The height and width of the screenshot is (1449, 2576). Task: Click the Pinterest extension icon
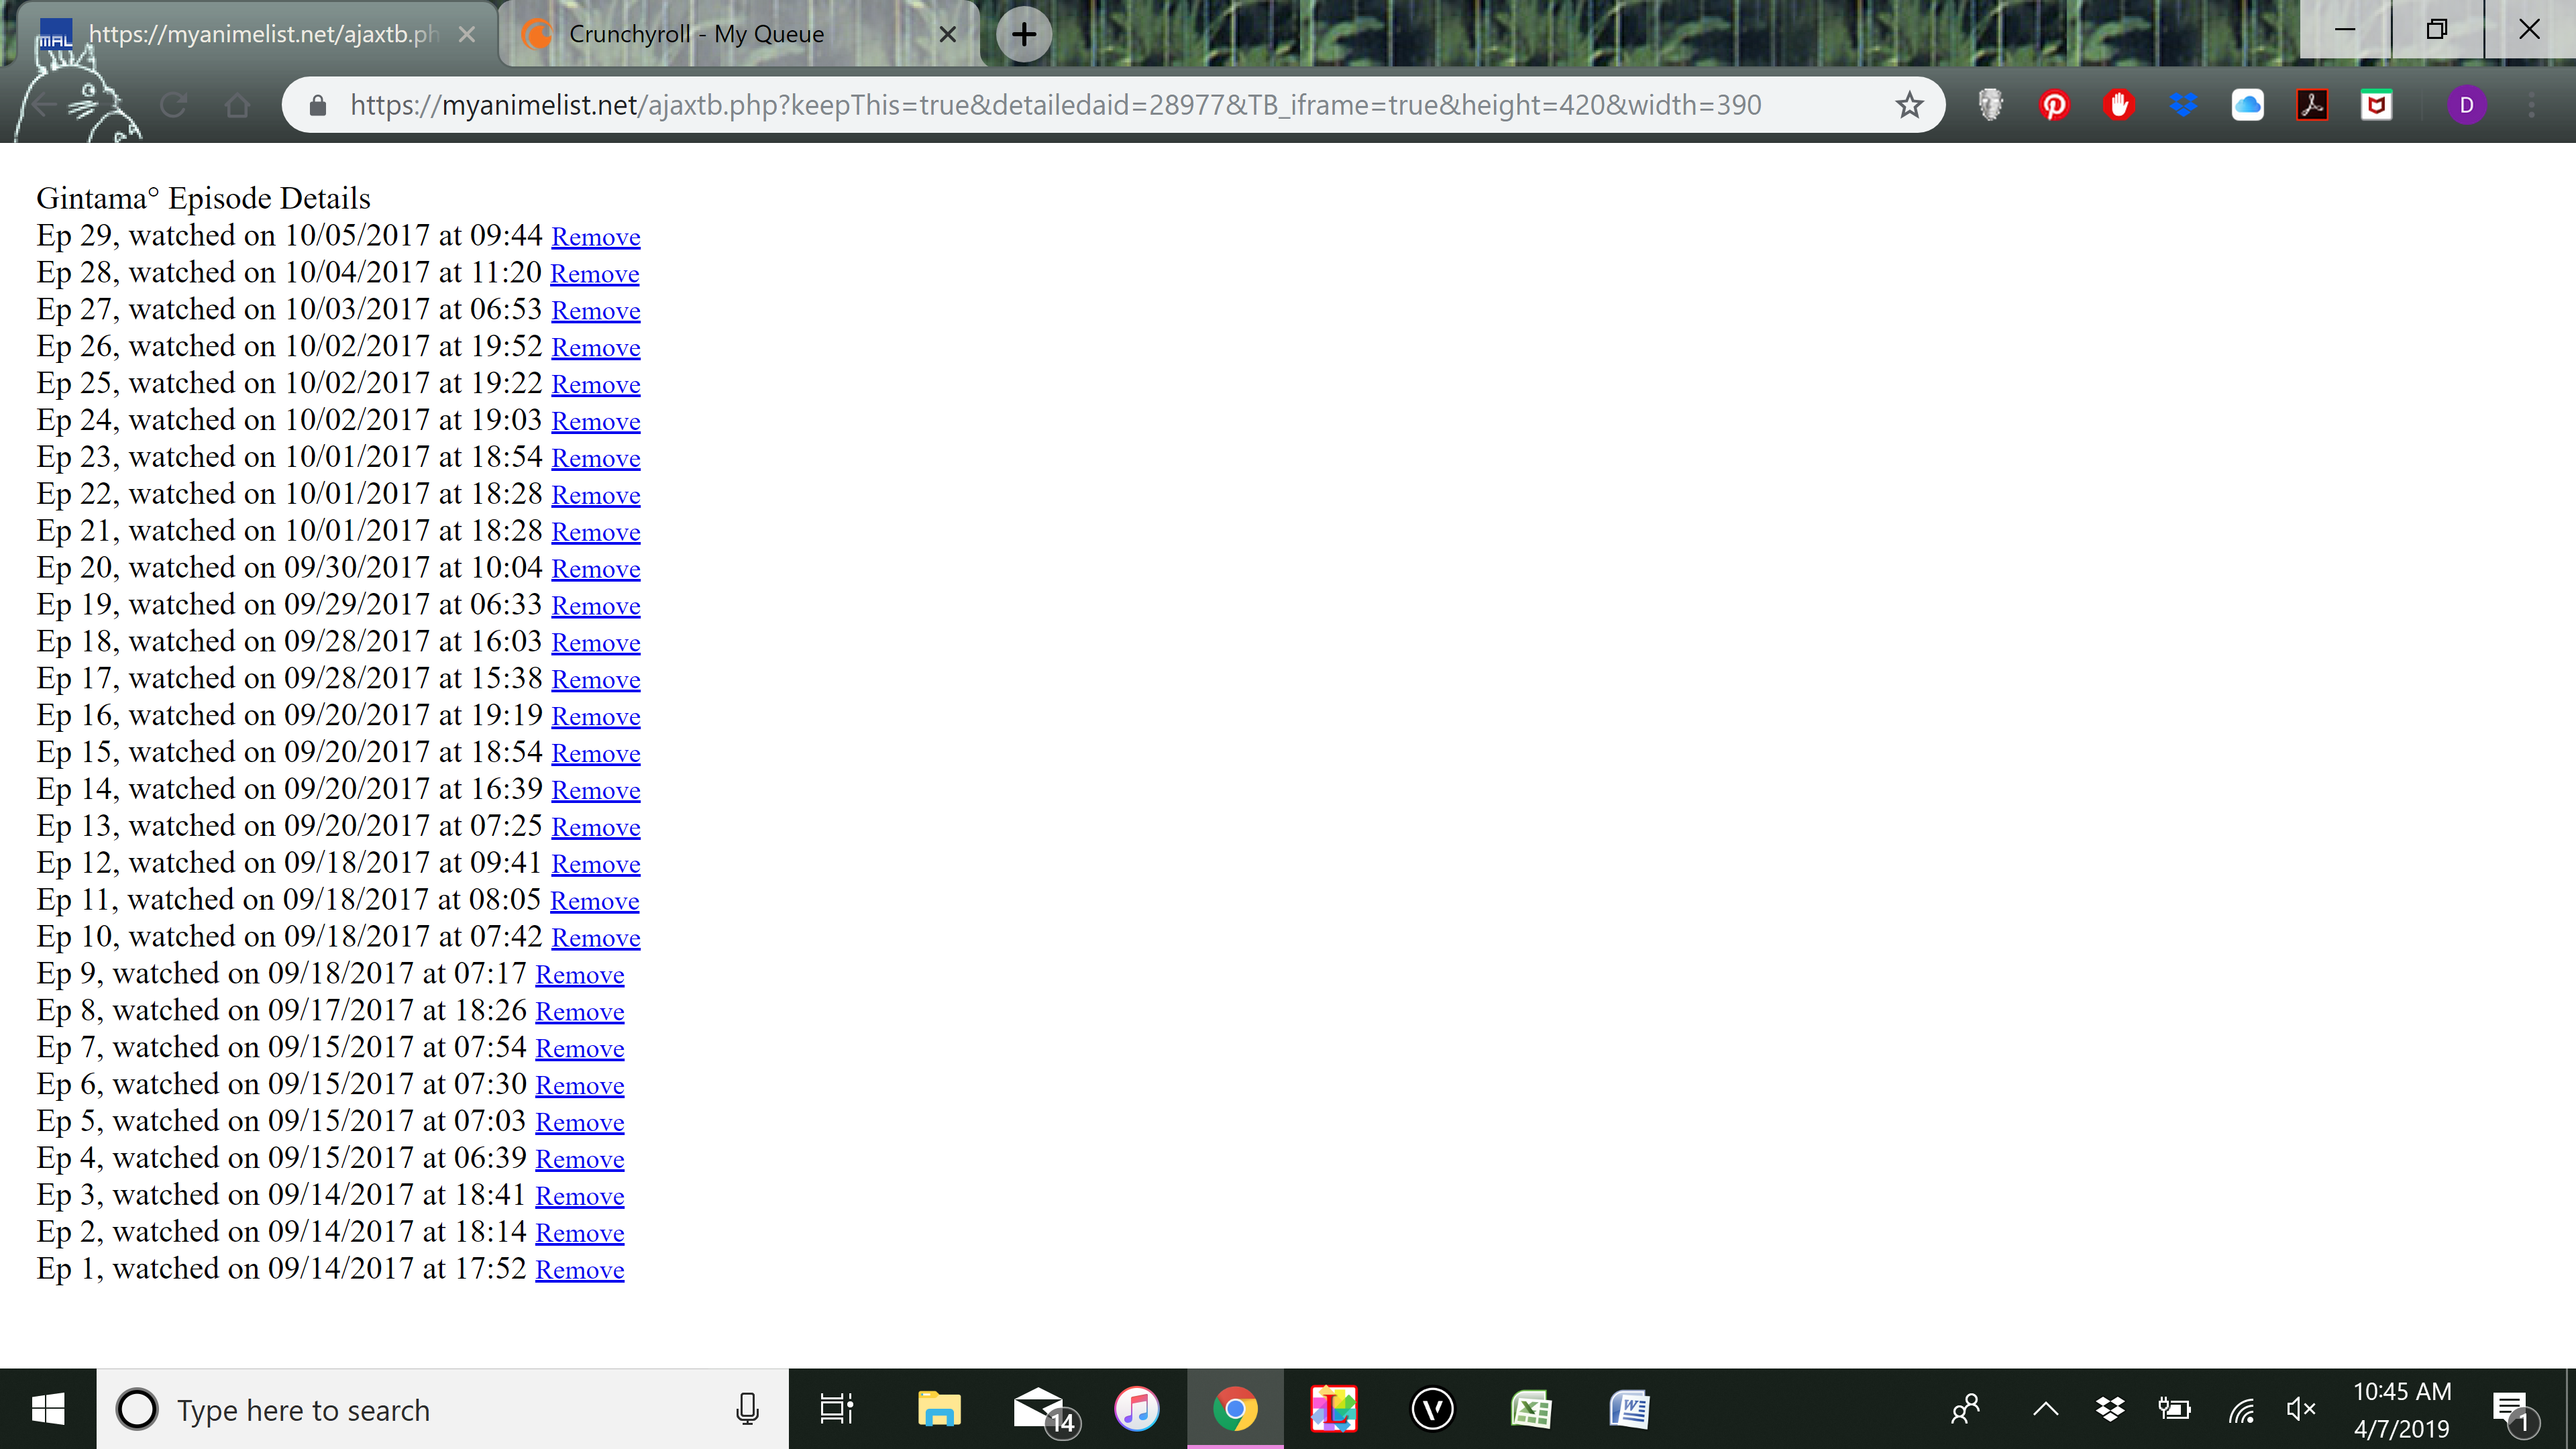[x=2054, y=105]
